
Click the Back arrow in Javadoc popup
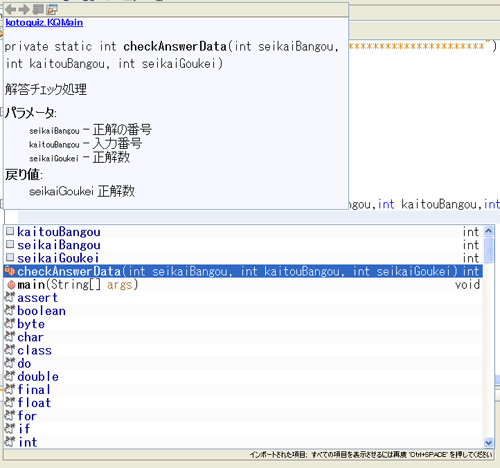[11, 10]
